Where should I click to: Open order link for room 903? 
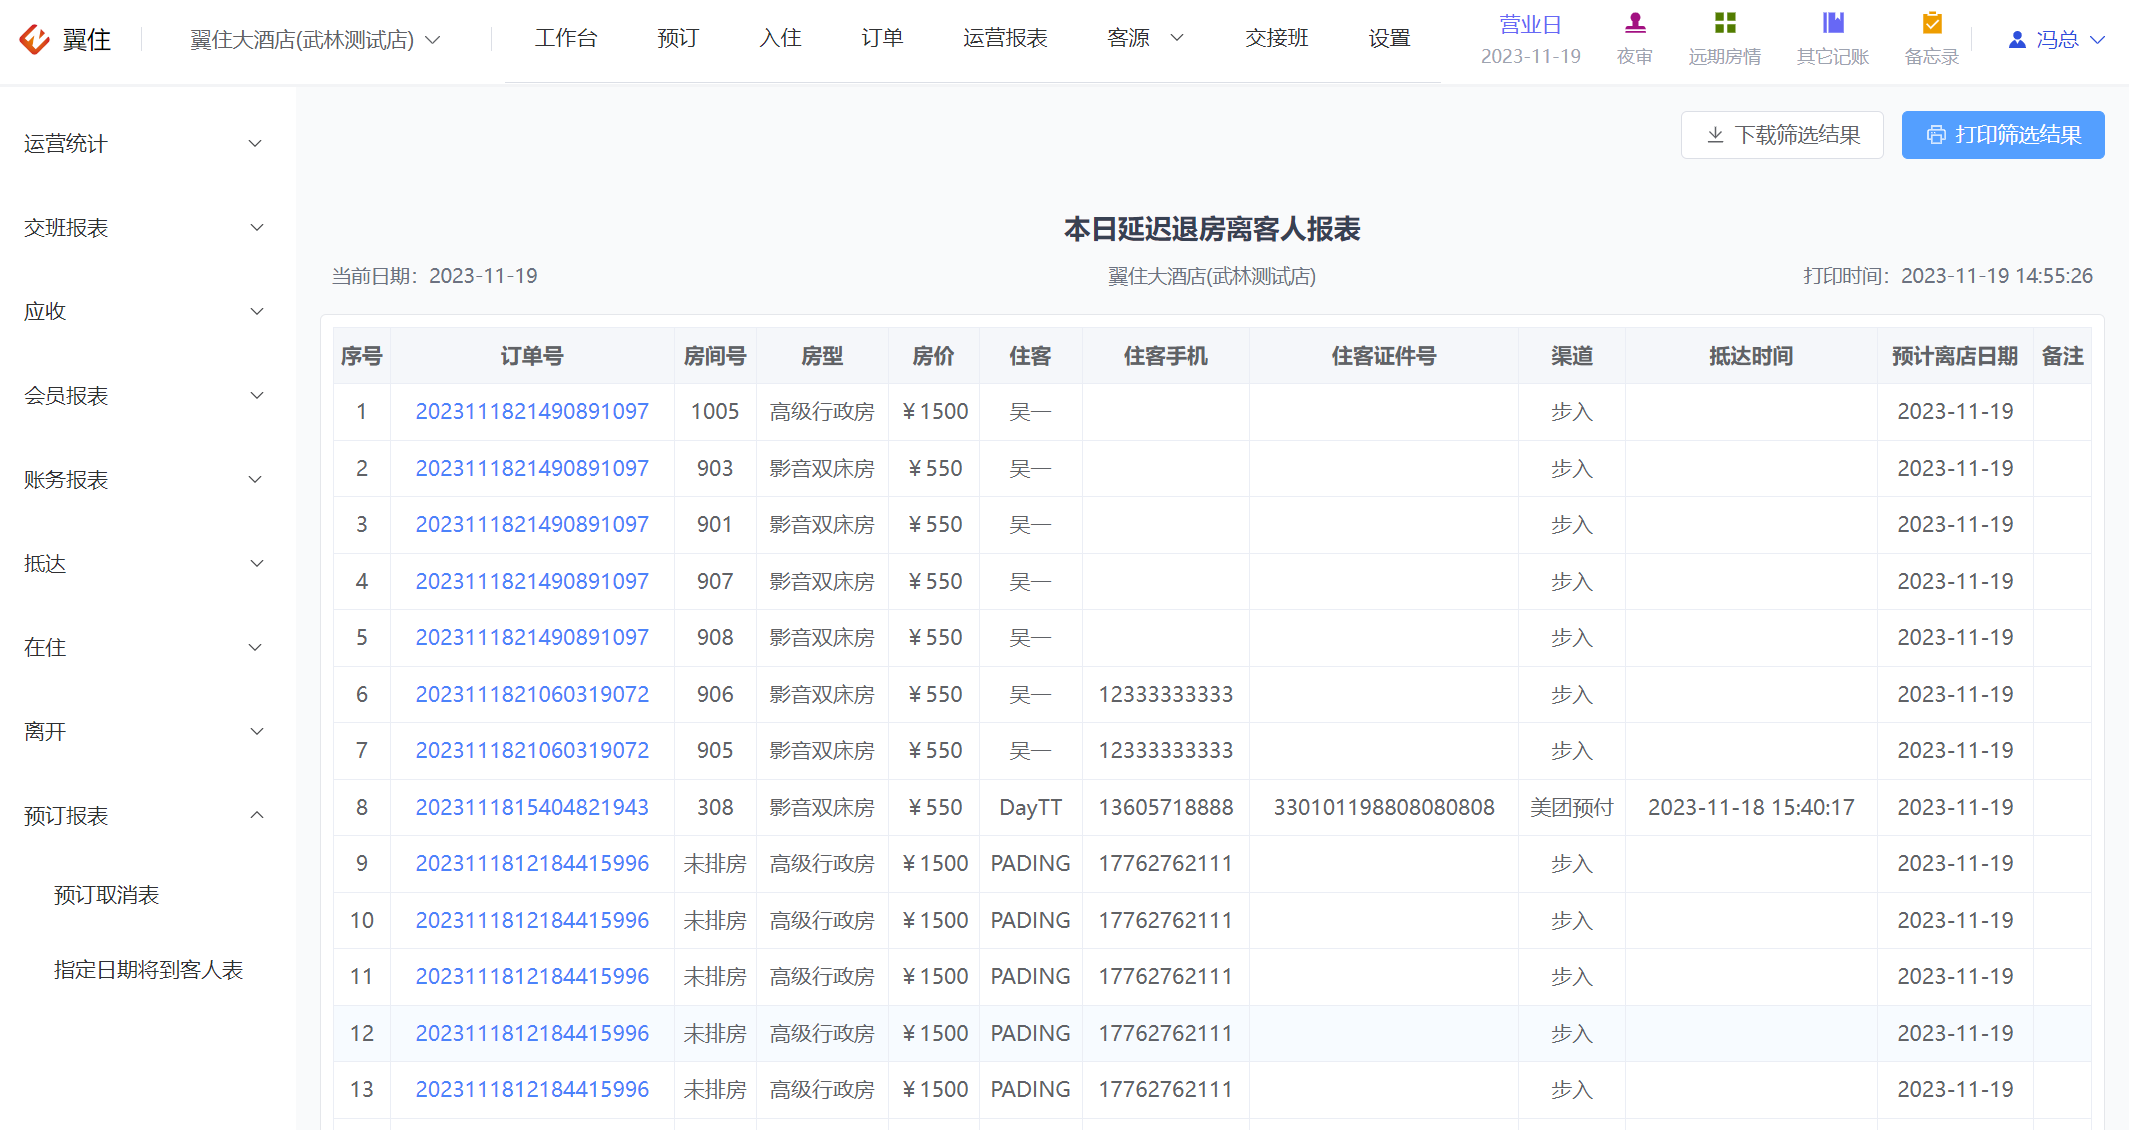coord(532,468)
